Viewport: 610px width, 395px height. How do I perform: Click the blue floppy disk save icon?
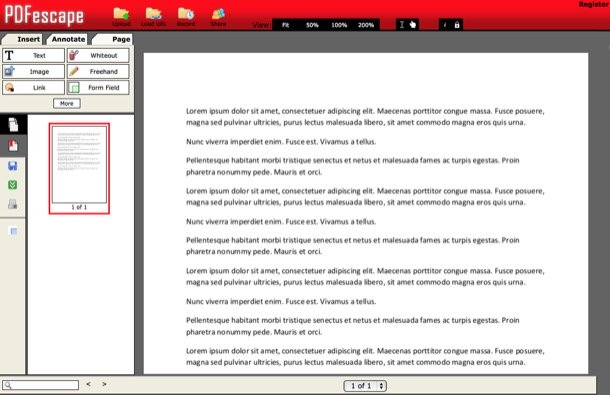(x=12, y=166)
